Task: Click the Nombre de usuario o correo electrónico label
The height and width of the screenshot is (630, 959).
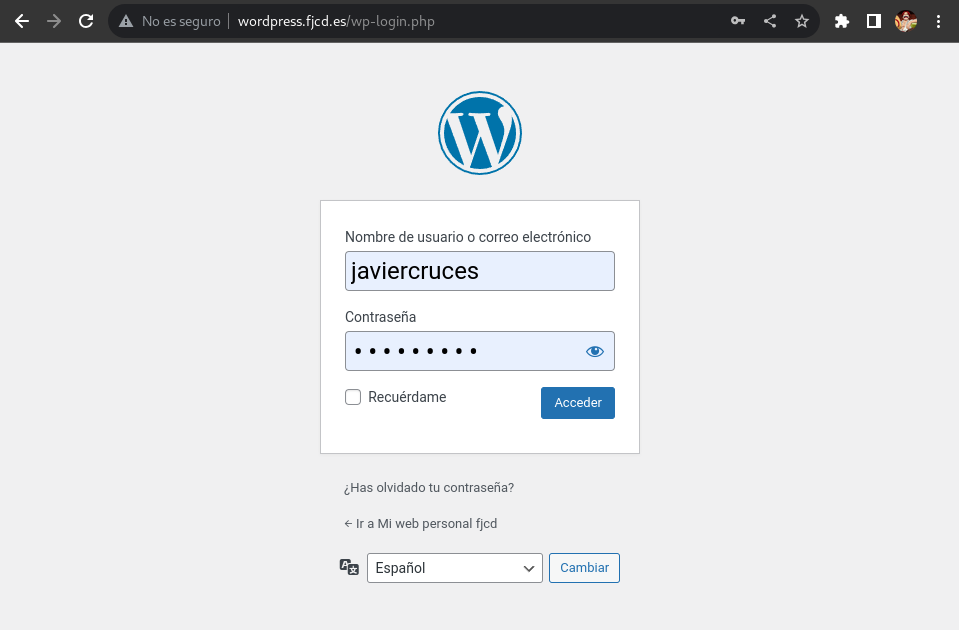Action: (x=468, y=237)
